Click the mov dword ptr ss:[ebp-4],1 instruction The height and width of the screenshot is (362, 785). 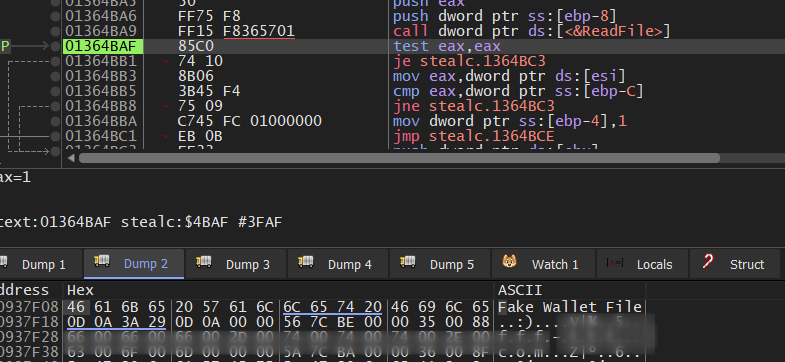[510, 122]
